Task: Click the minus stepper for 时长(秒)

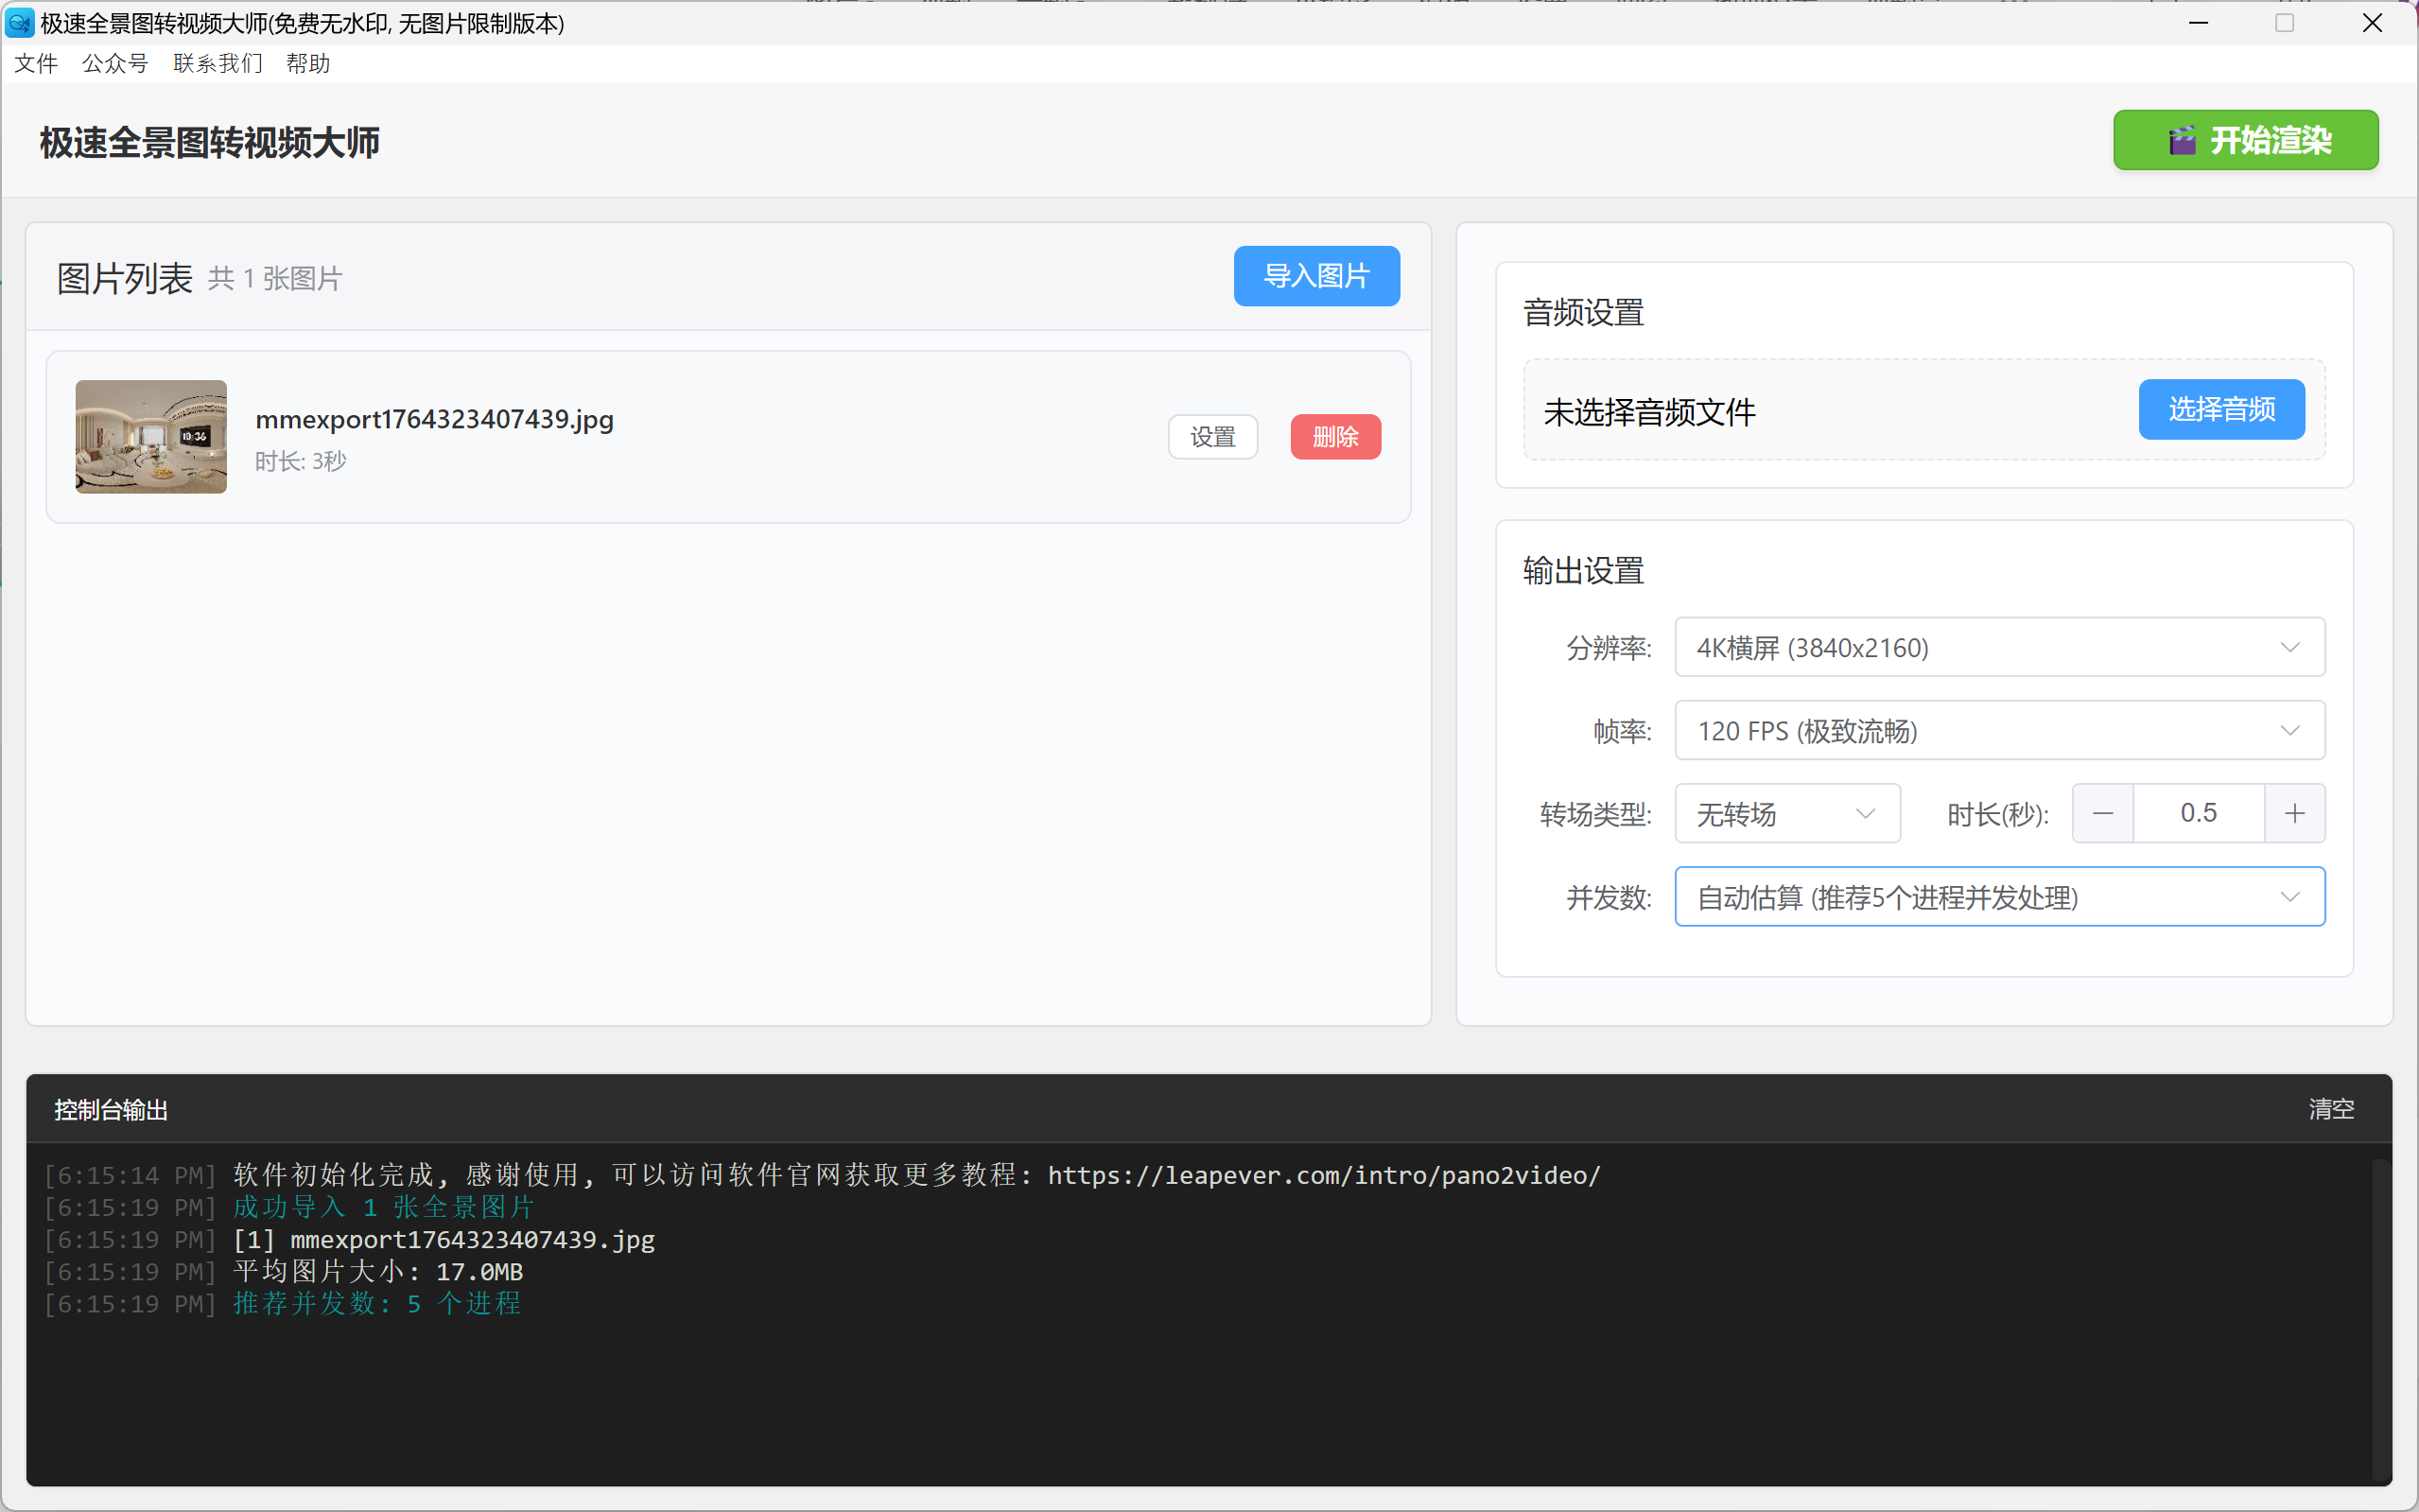Action: coord(2102,814)
